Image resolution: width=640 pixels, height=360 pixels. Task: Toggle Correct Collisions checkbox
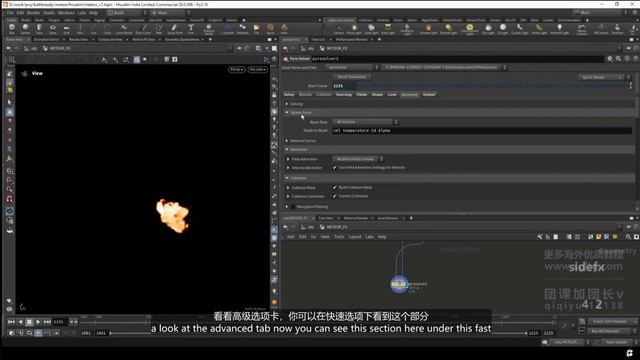pyautogui.click(x=335, y=196)
